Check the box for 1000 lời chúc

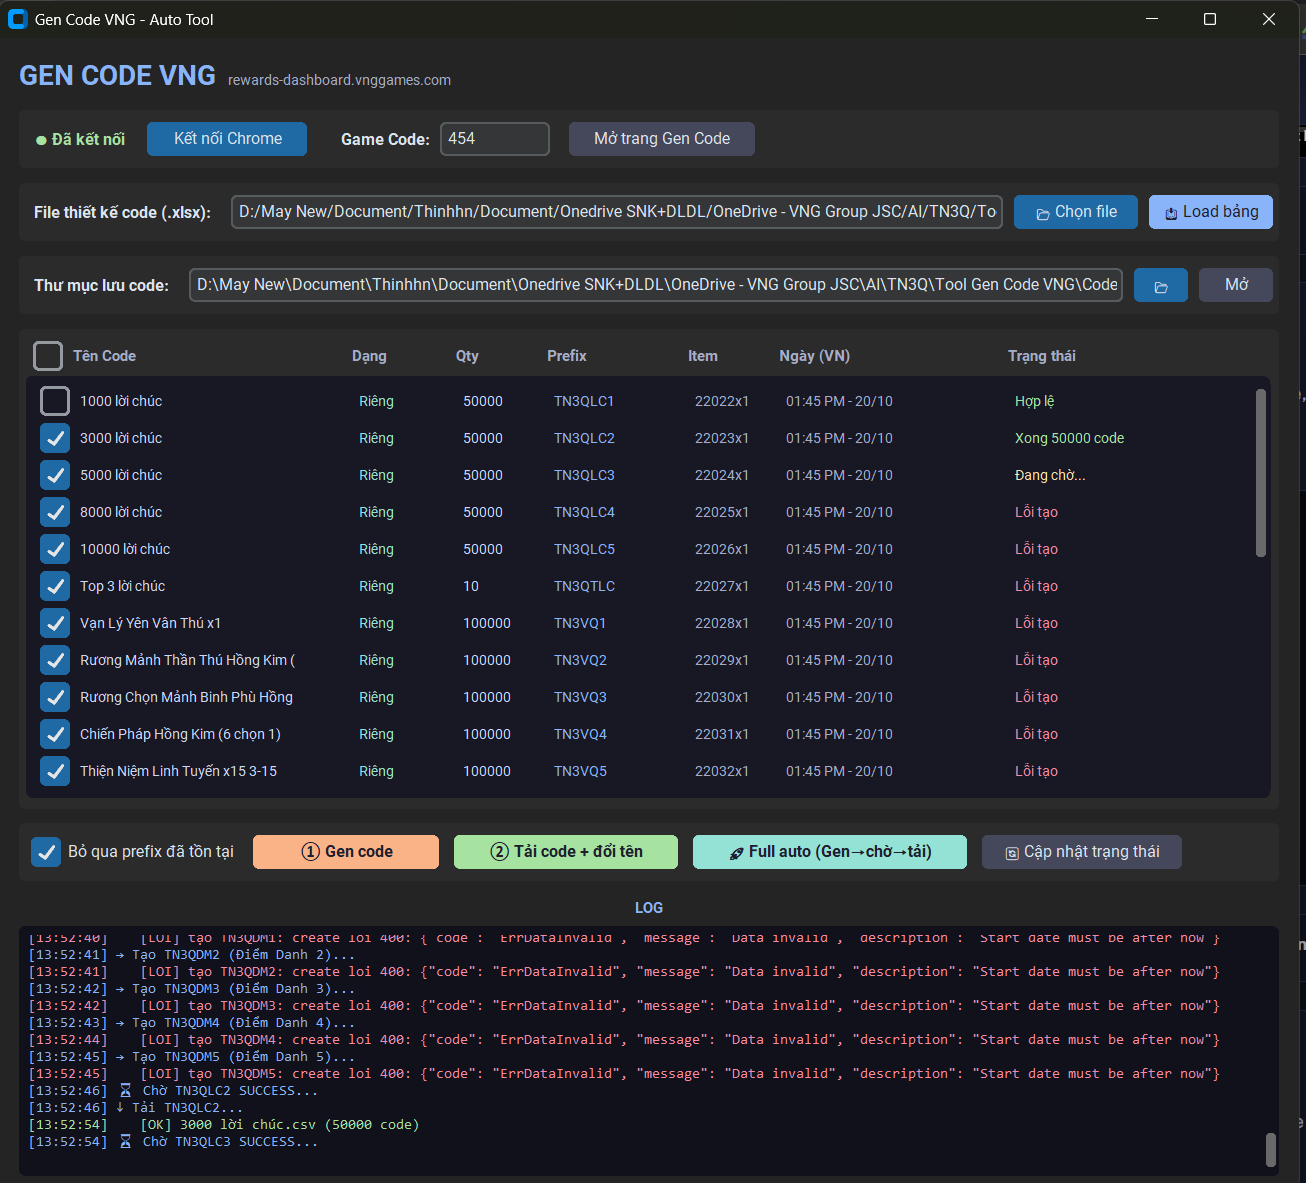point(55,401)
